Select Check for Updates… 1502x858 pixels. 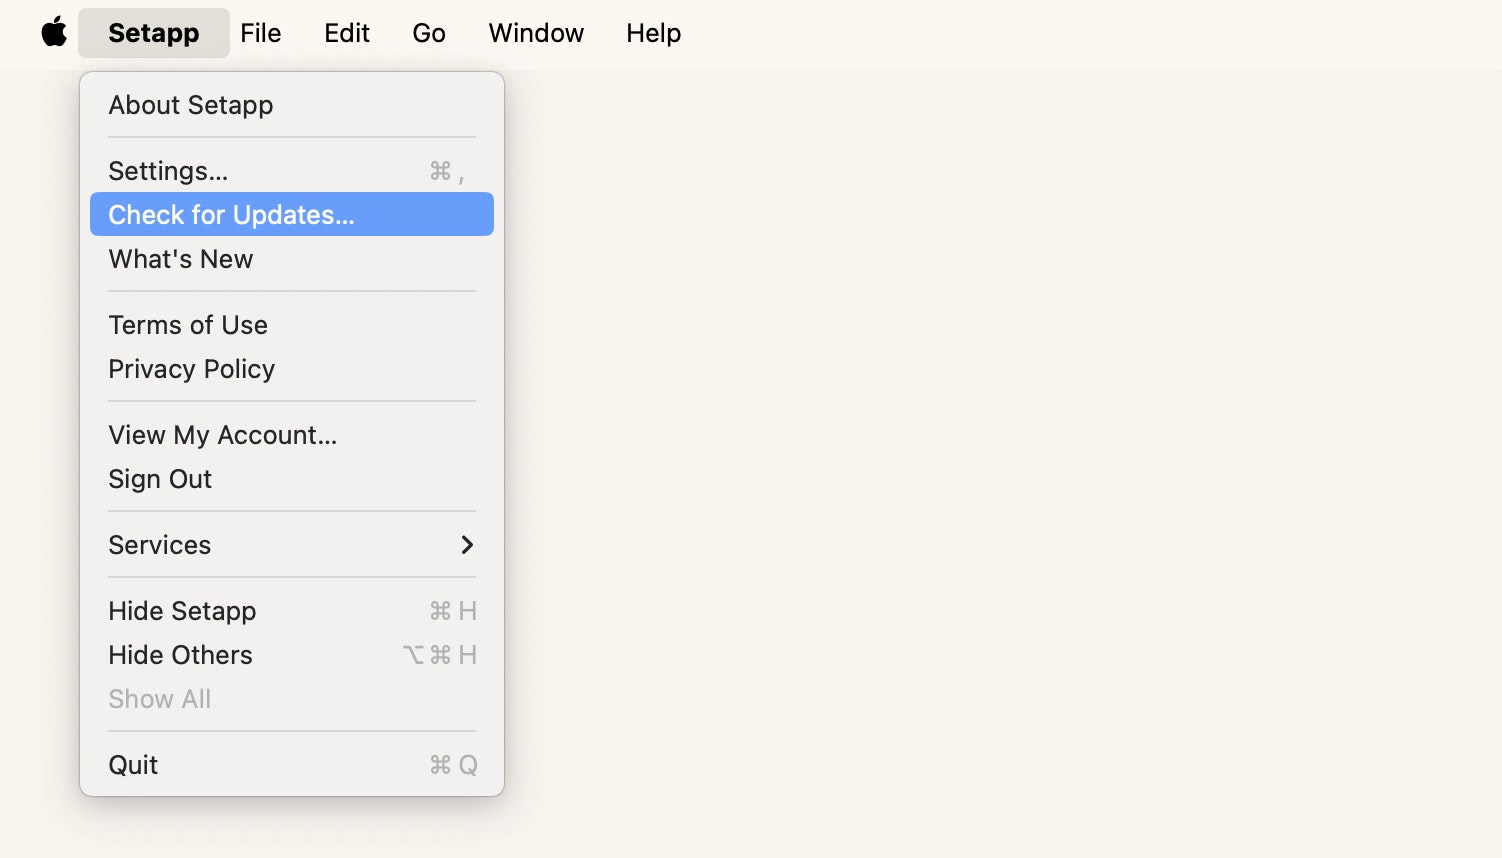[x=292, y=215]
